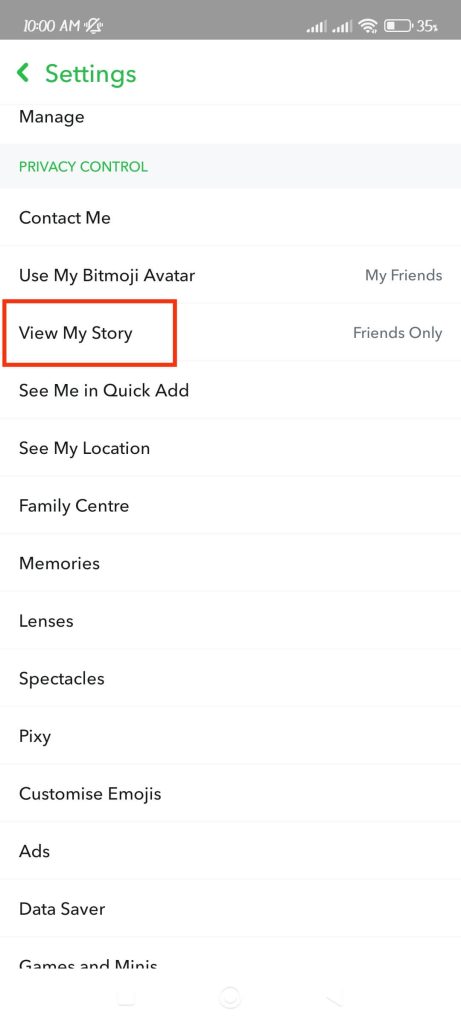Screen dimensions: 461x1024
Task: Open See Me in Quick Add
Action: (x=230, y=390)
